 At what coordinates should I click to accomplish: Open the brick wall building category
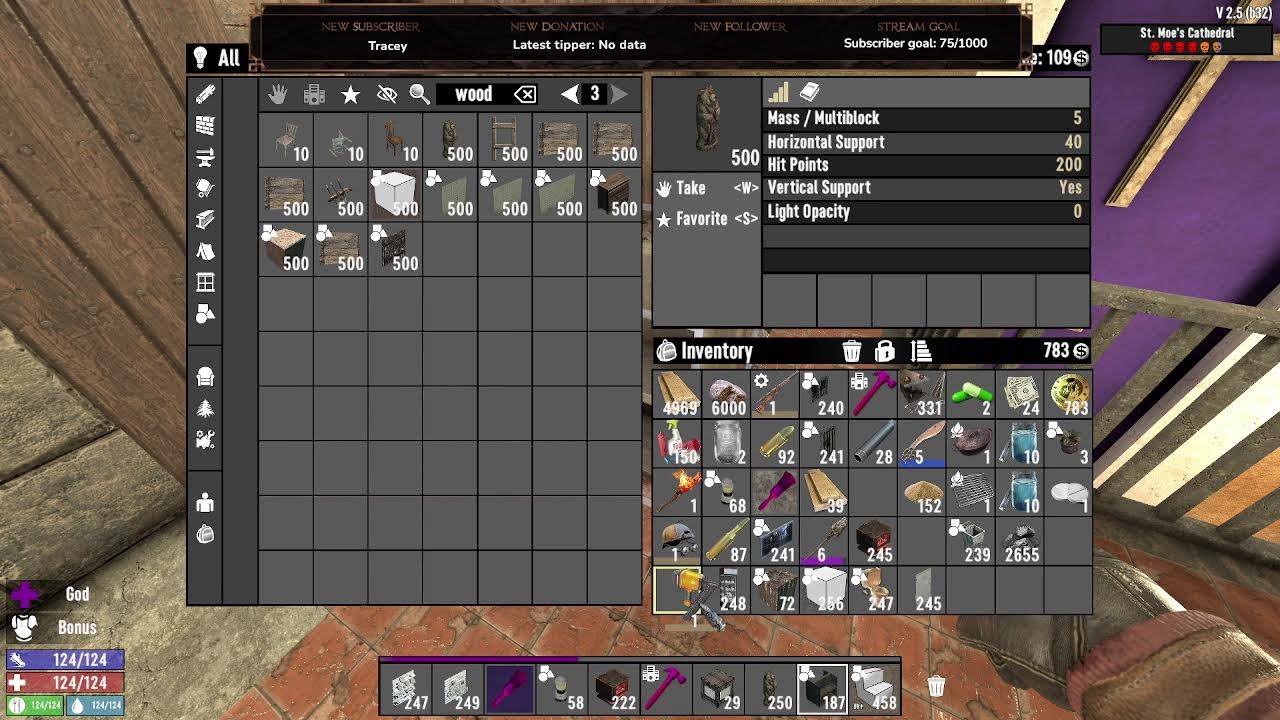click(205, 125)
